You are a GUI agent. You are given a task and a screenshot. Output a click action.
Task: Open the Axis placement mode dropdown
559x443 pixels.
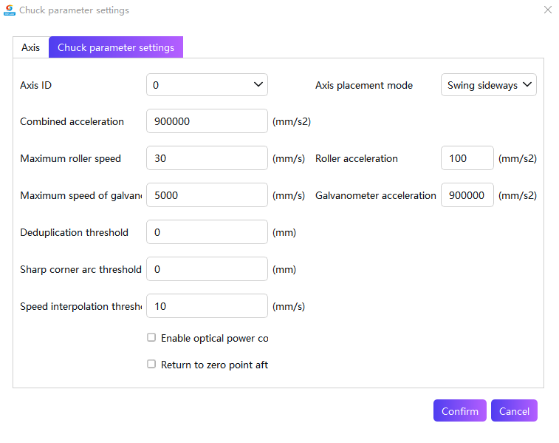click(488, 85)
